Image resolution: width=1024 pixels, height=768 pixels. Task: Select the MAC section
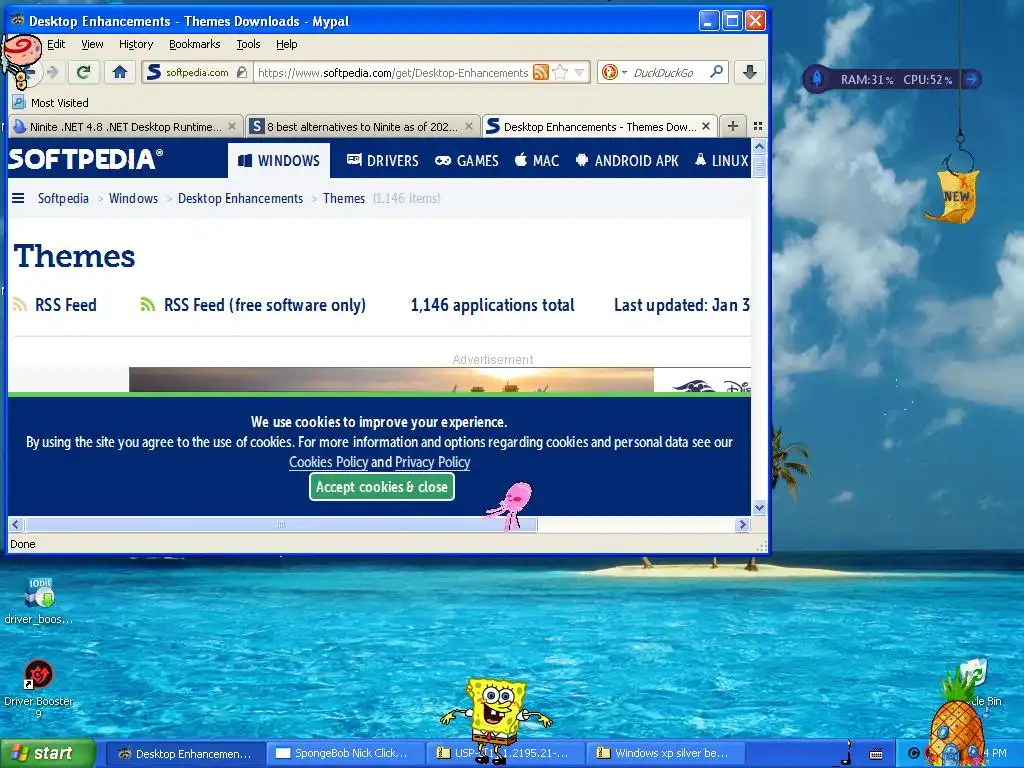537,161
